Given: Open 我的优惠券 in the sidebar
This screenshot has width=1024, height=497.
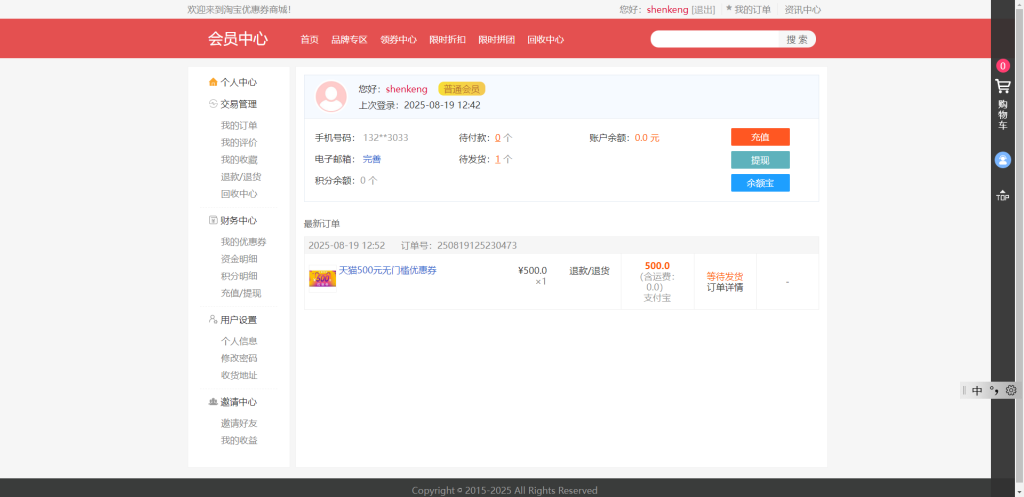Looking at the screenshot, I should tap(244, 242).
